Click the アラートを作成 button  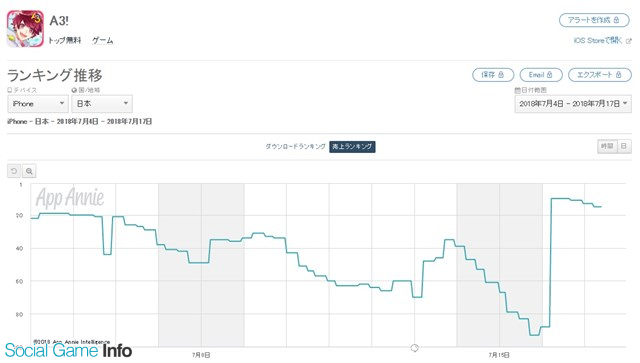coord(594,20)
